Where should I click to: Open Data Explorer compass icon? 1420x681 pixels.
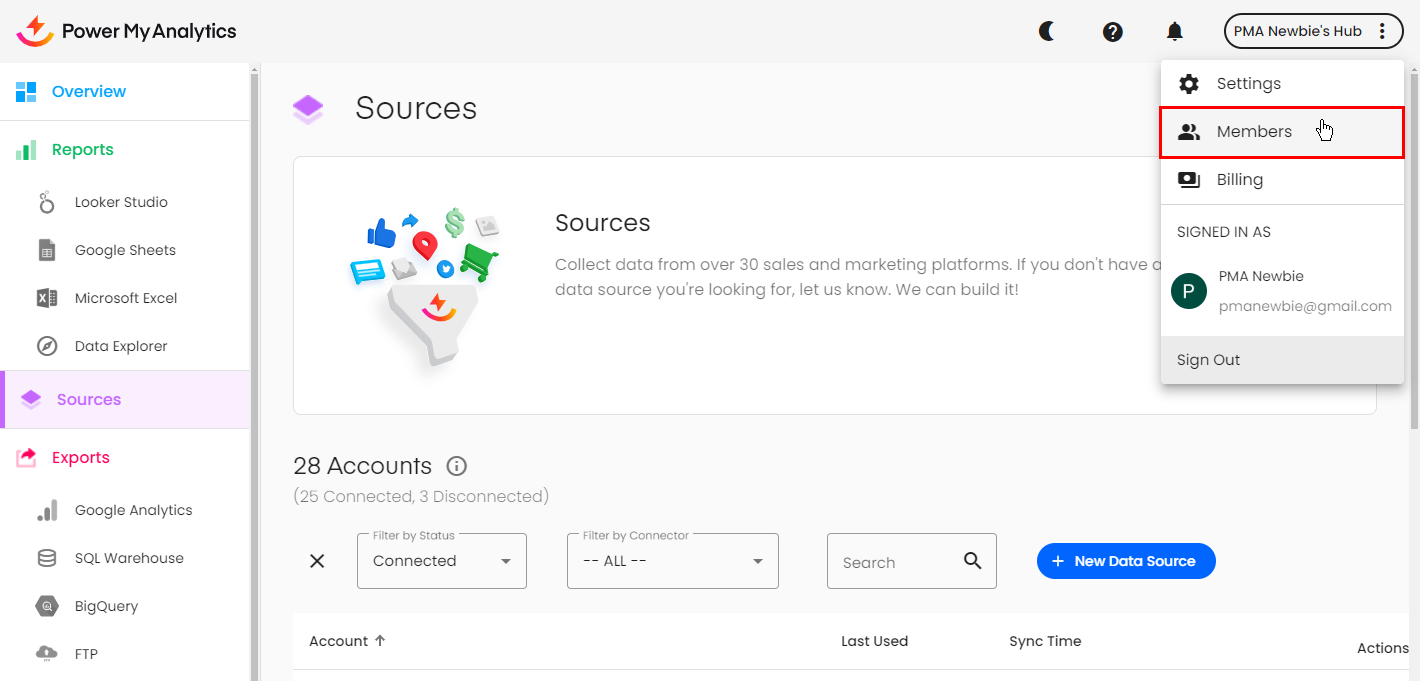click(47, 346)
